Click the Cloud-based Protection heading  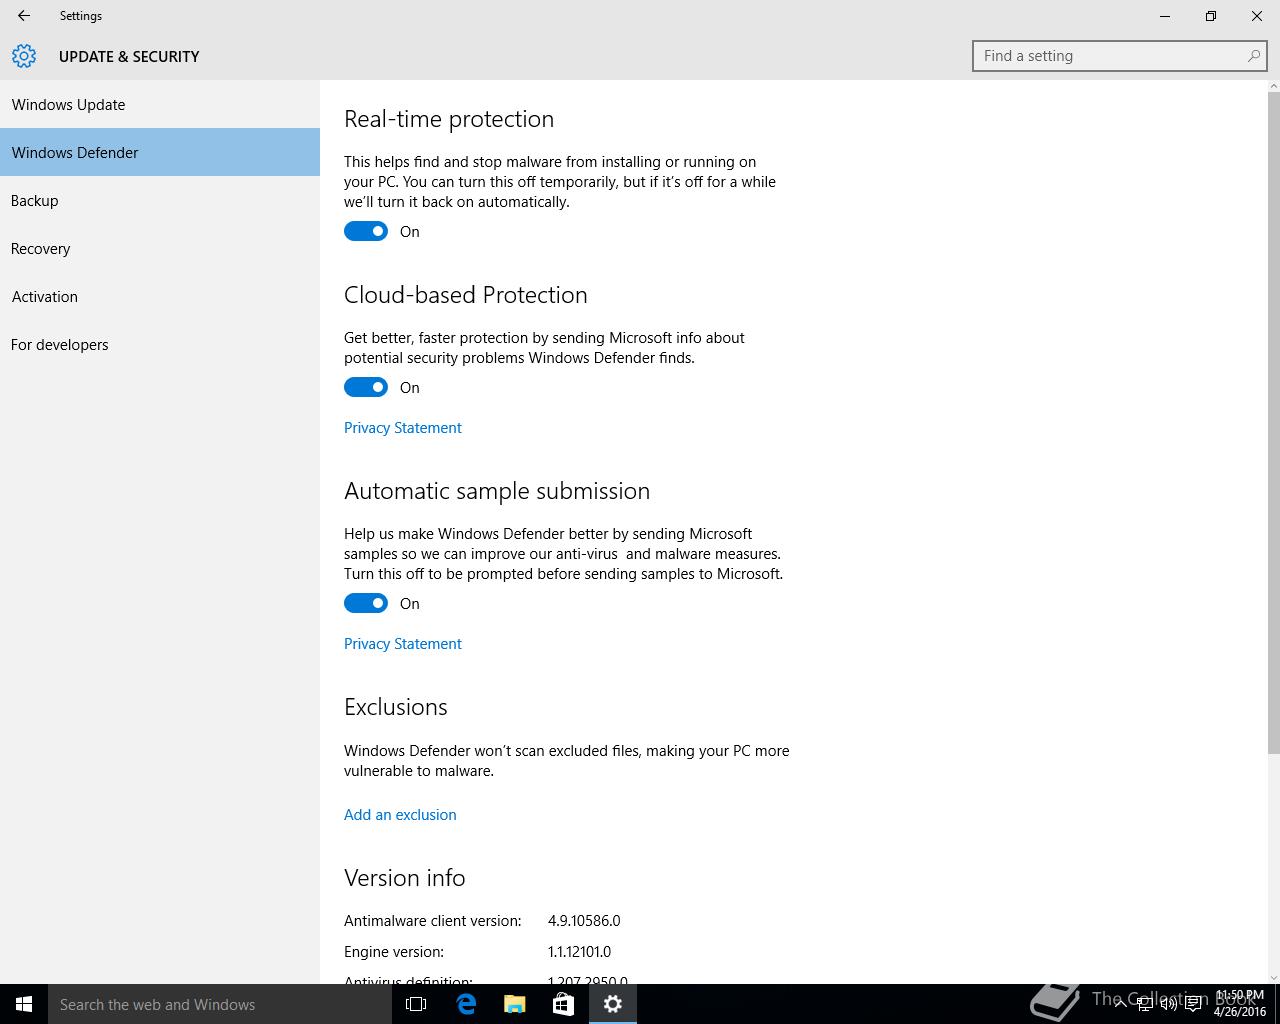pos(466,295)
